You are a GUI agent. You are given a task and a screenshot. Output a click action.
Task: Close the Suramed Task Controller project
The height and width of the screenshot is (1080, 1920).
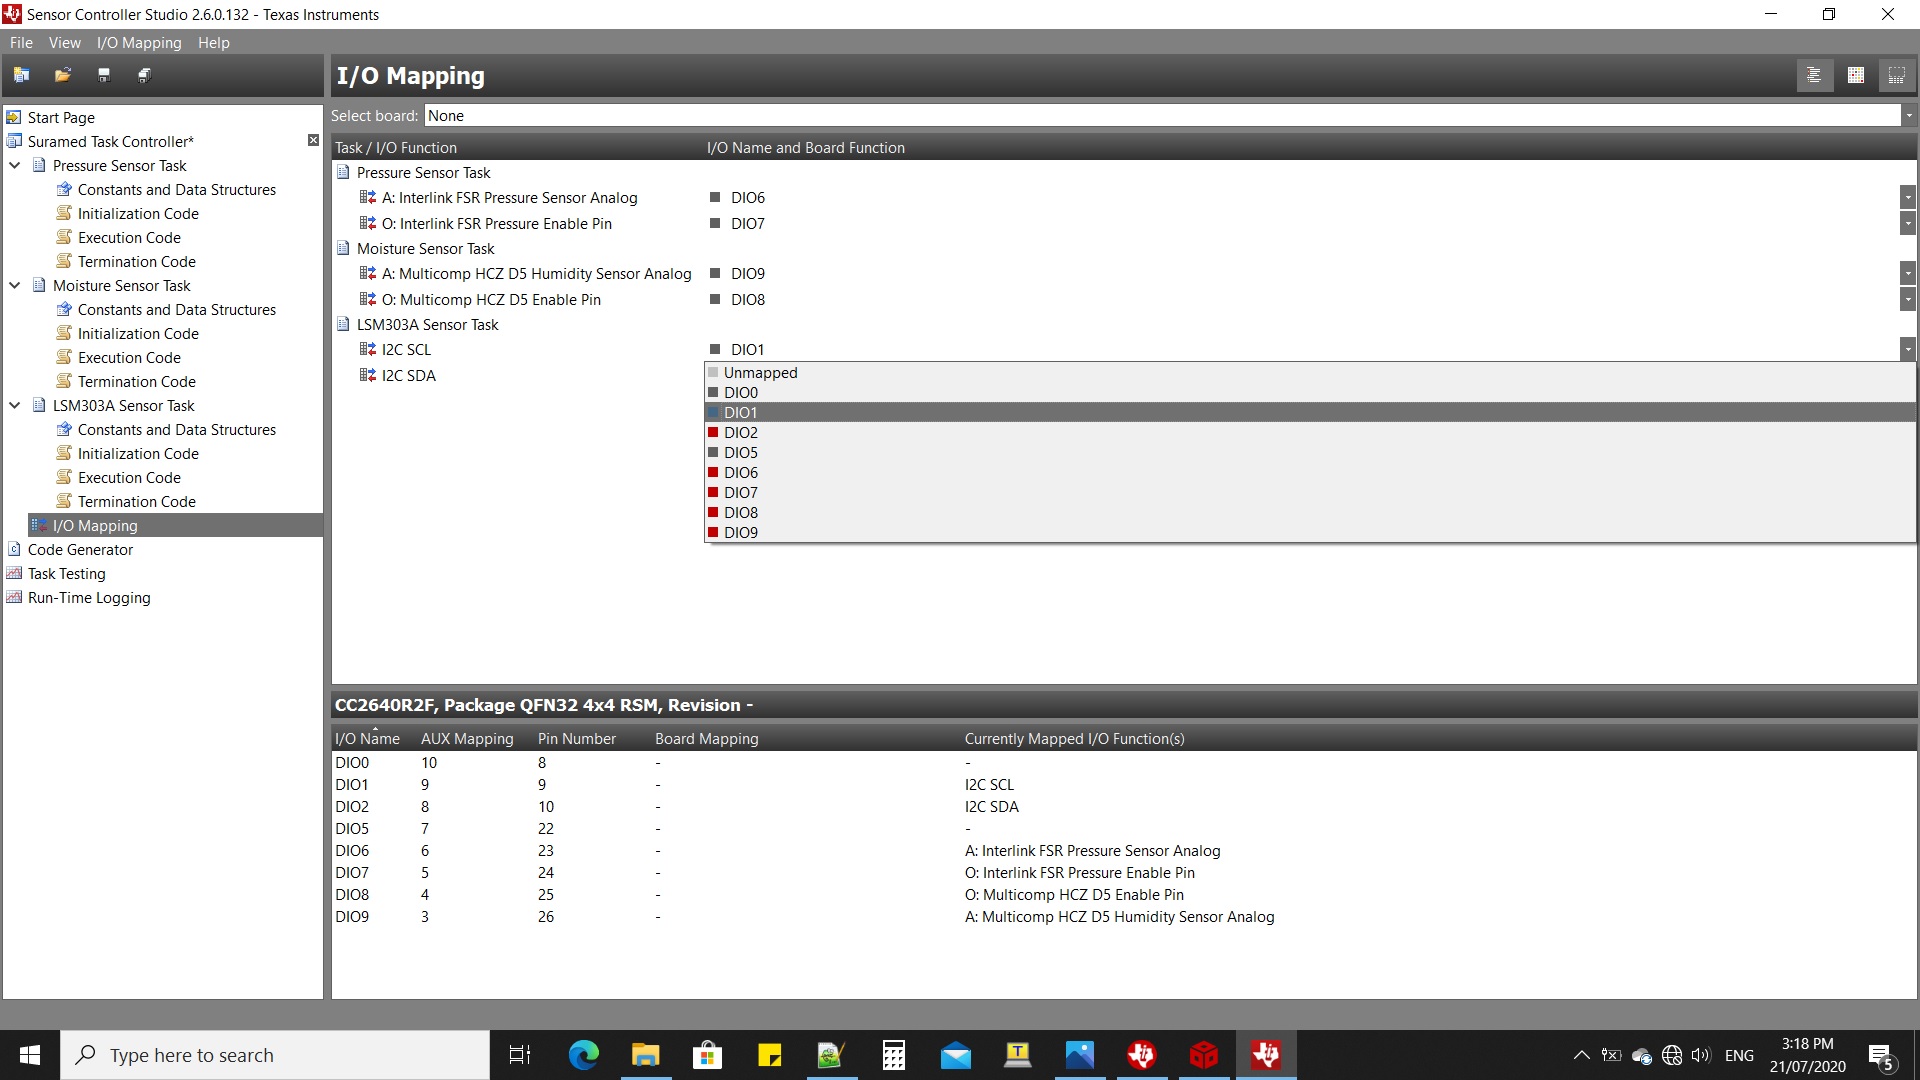pyautogui.click(x=313, y=141)
